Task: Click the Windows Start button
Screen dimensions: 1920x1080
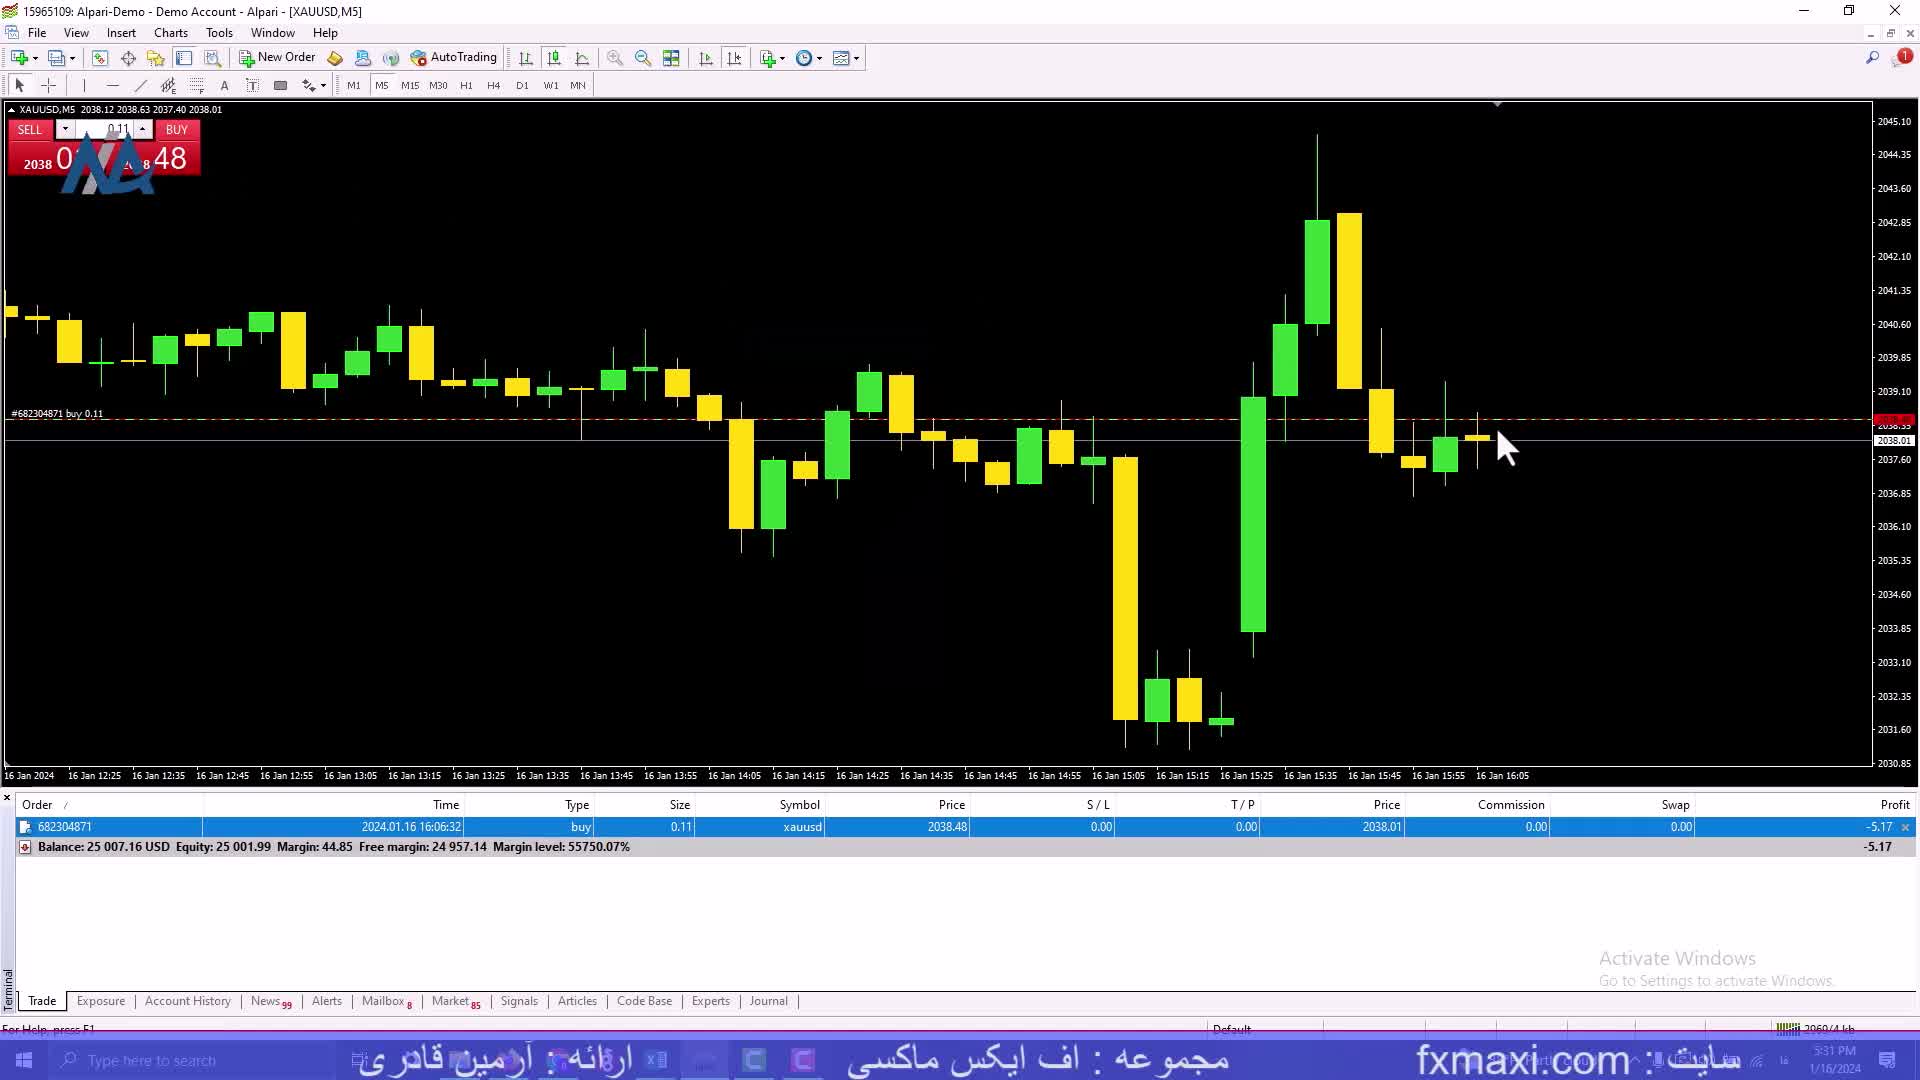Action: tap(24, 1060)
